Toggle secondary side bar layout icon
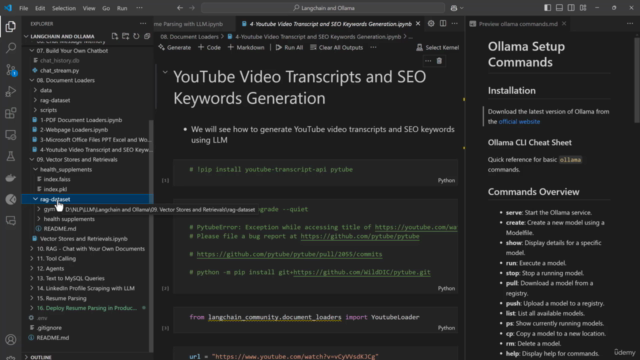 (x=571, y=8)
